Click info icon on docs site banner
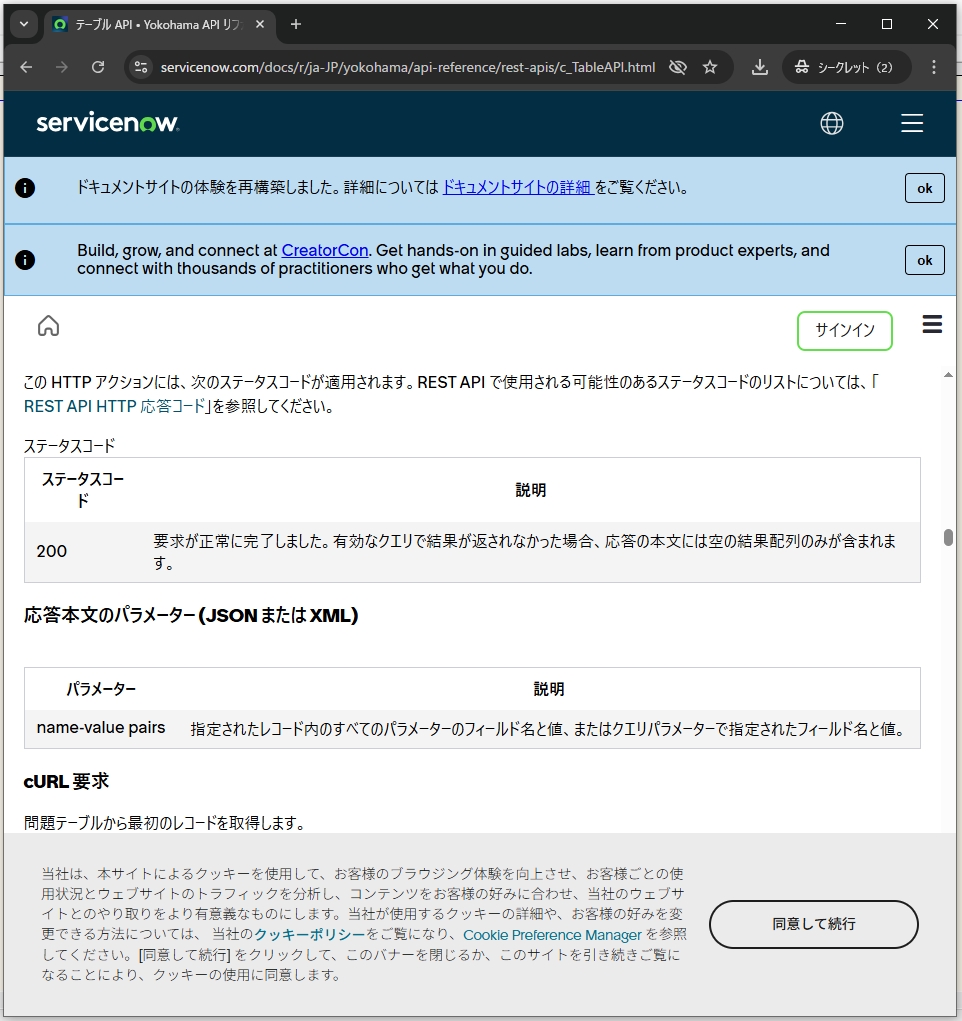The width and height of the screenshot is (962, 1021). 25,188
